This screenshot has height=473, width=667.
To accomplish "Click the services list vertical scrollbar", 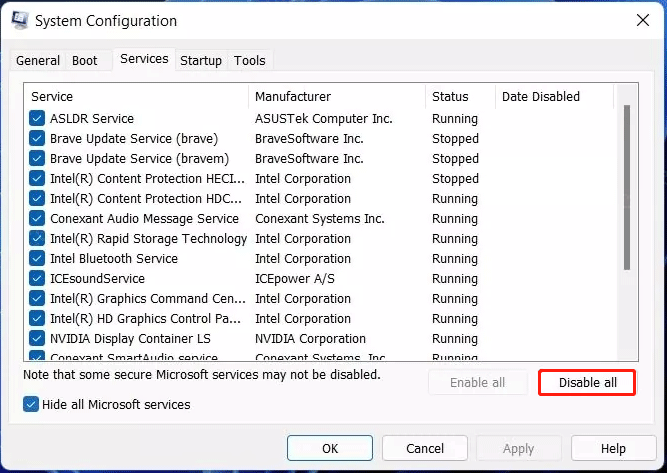I will pyautogui.click(x=627, y=187).
